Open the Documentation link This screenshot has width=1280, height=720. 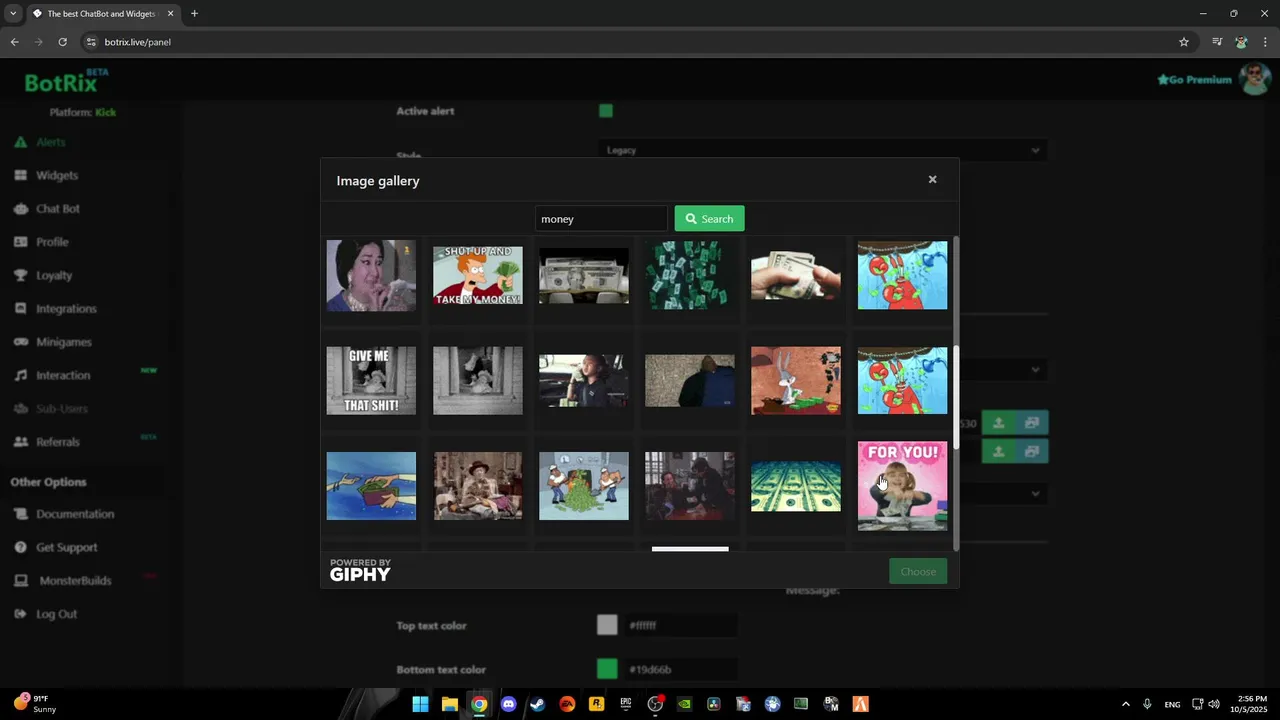pos(75,514)
